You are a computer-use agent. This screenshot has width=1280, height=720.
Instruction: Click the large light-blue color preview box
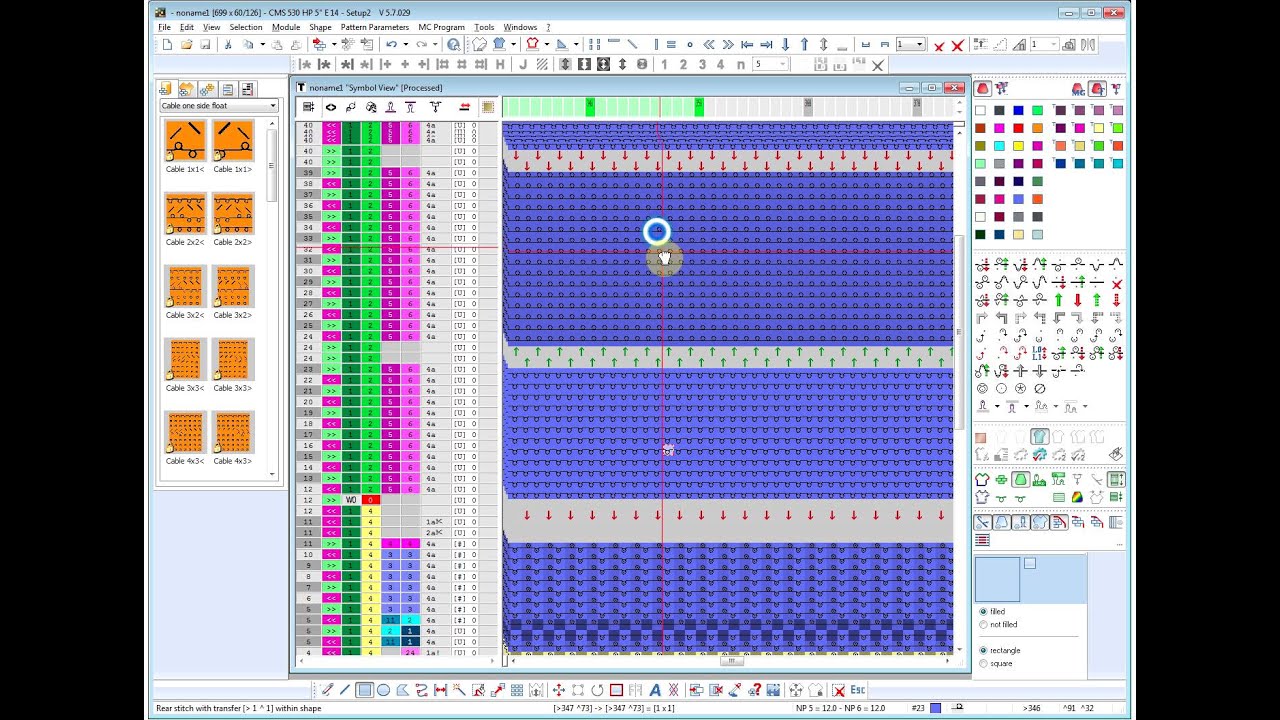[x=997, y=579]
